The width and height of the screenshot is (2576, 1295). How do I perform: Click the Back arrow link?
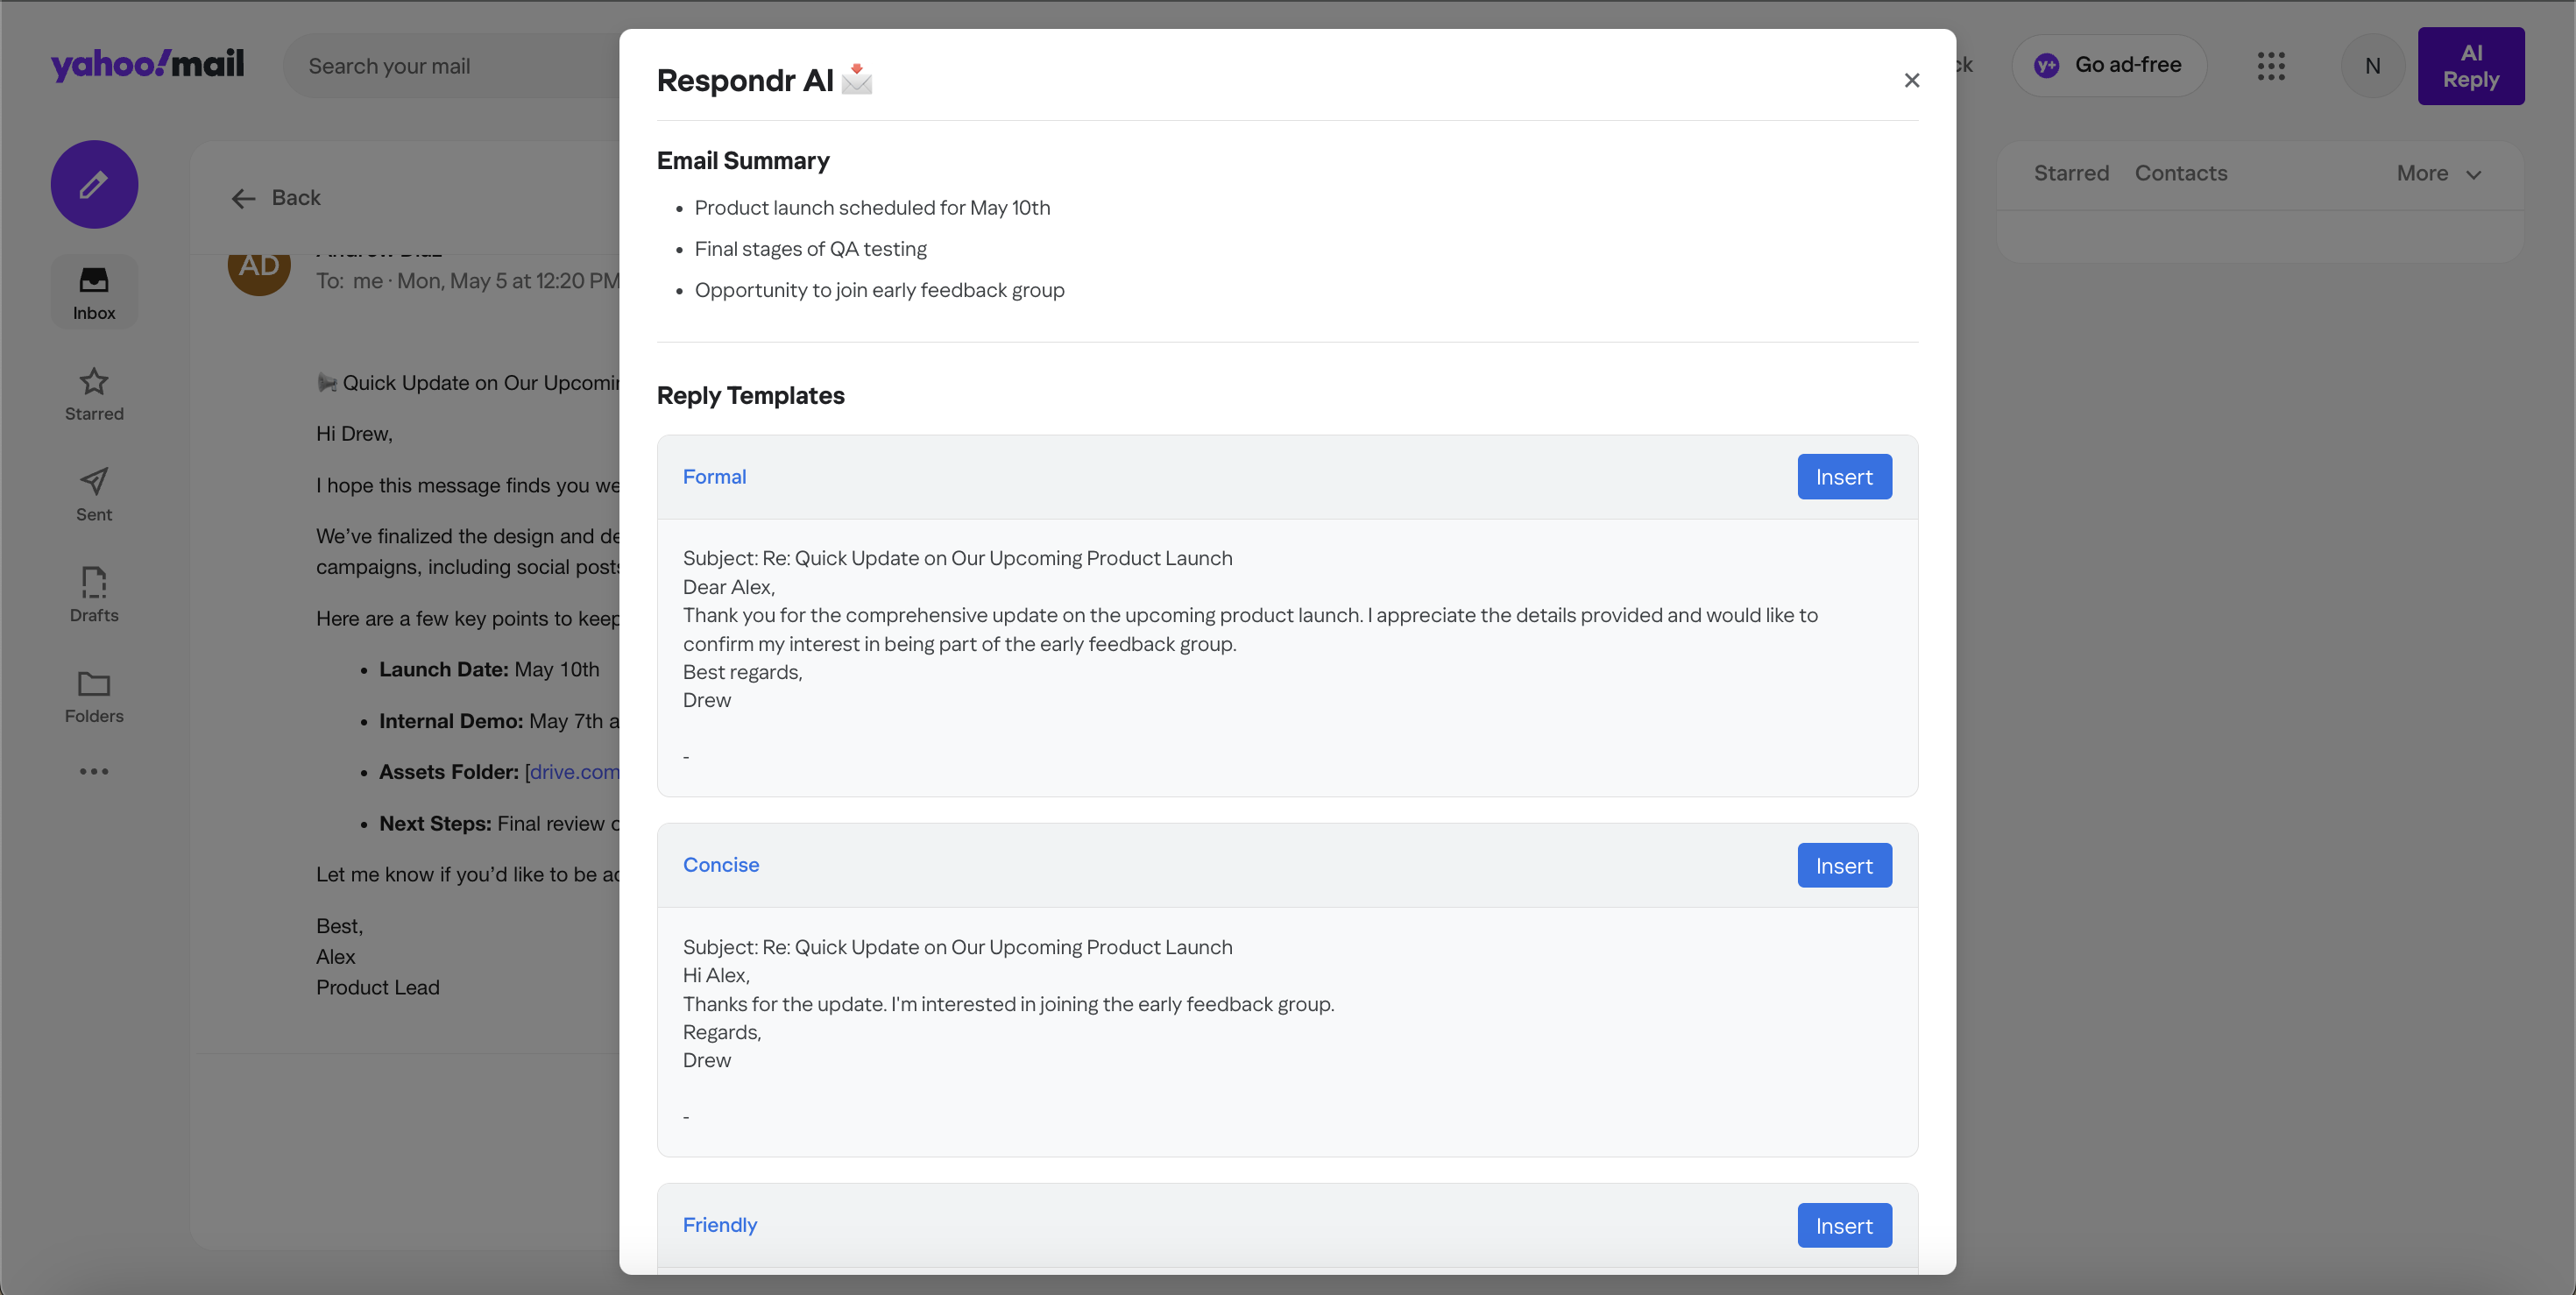275,198
